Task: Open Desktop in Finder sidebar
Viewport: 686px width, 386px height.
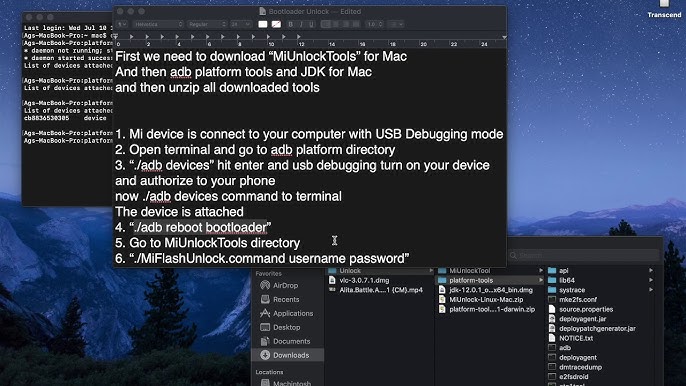Action: click(287, 327)
